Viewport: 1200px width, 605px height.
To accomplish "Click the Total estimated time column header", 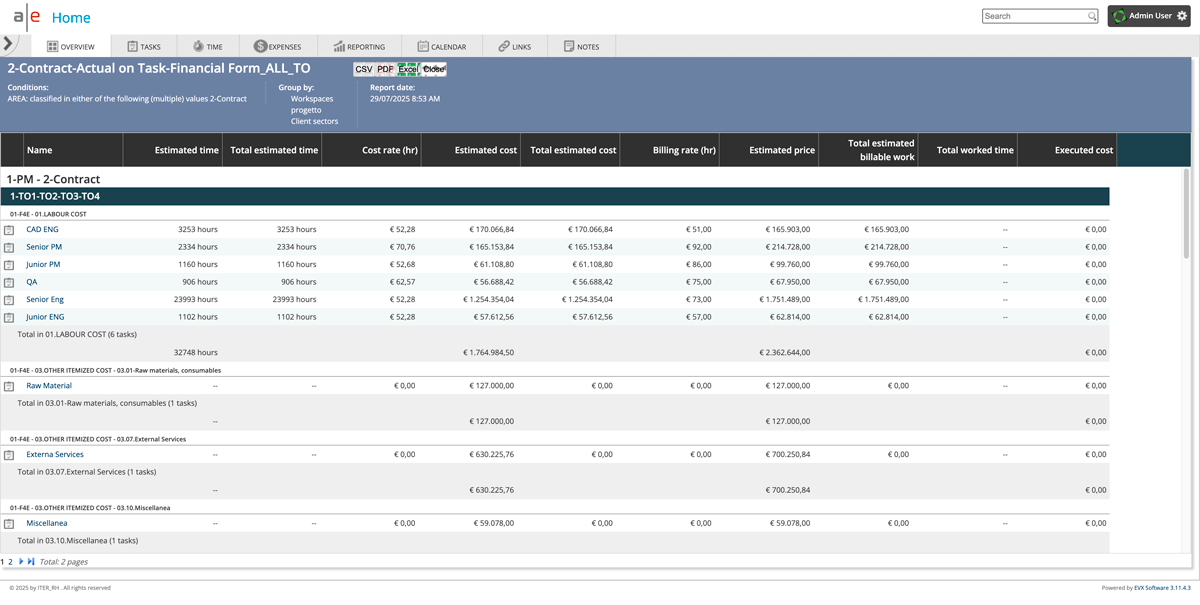I will 274,150.
